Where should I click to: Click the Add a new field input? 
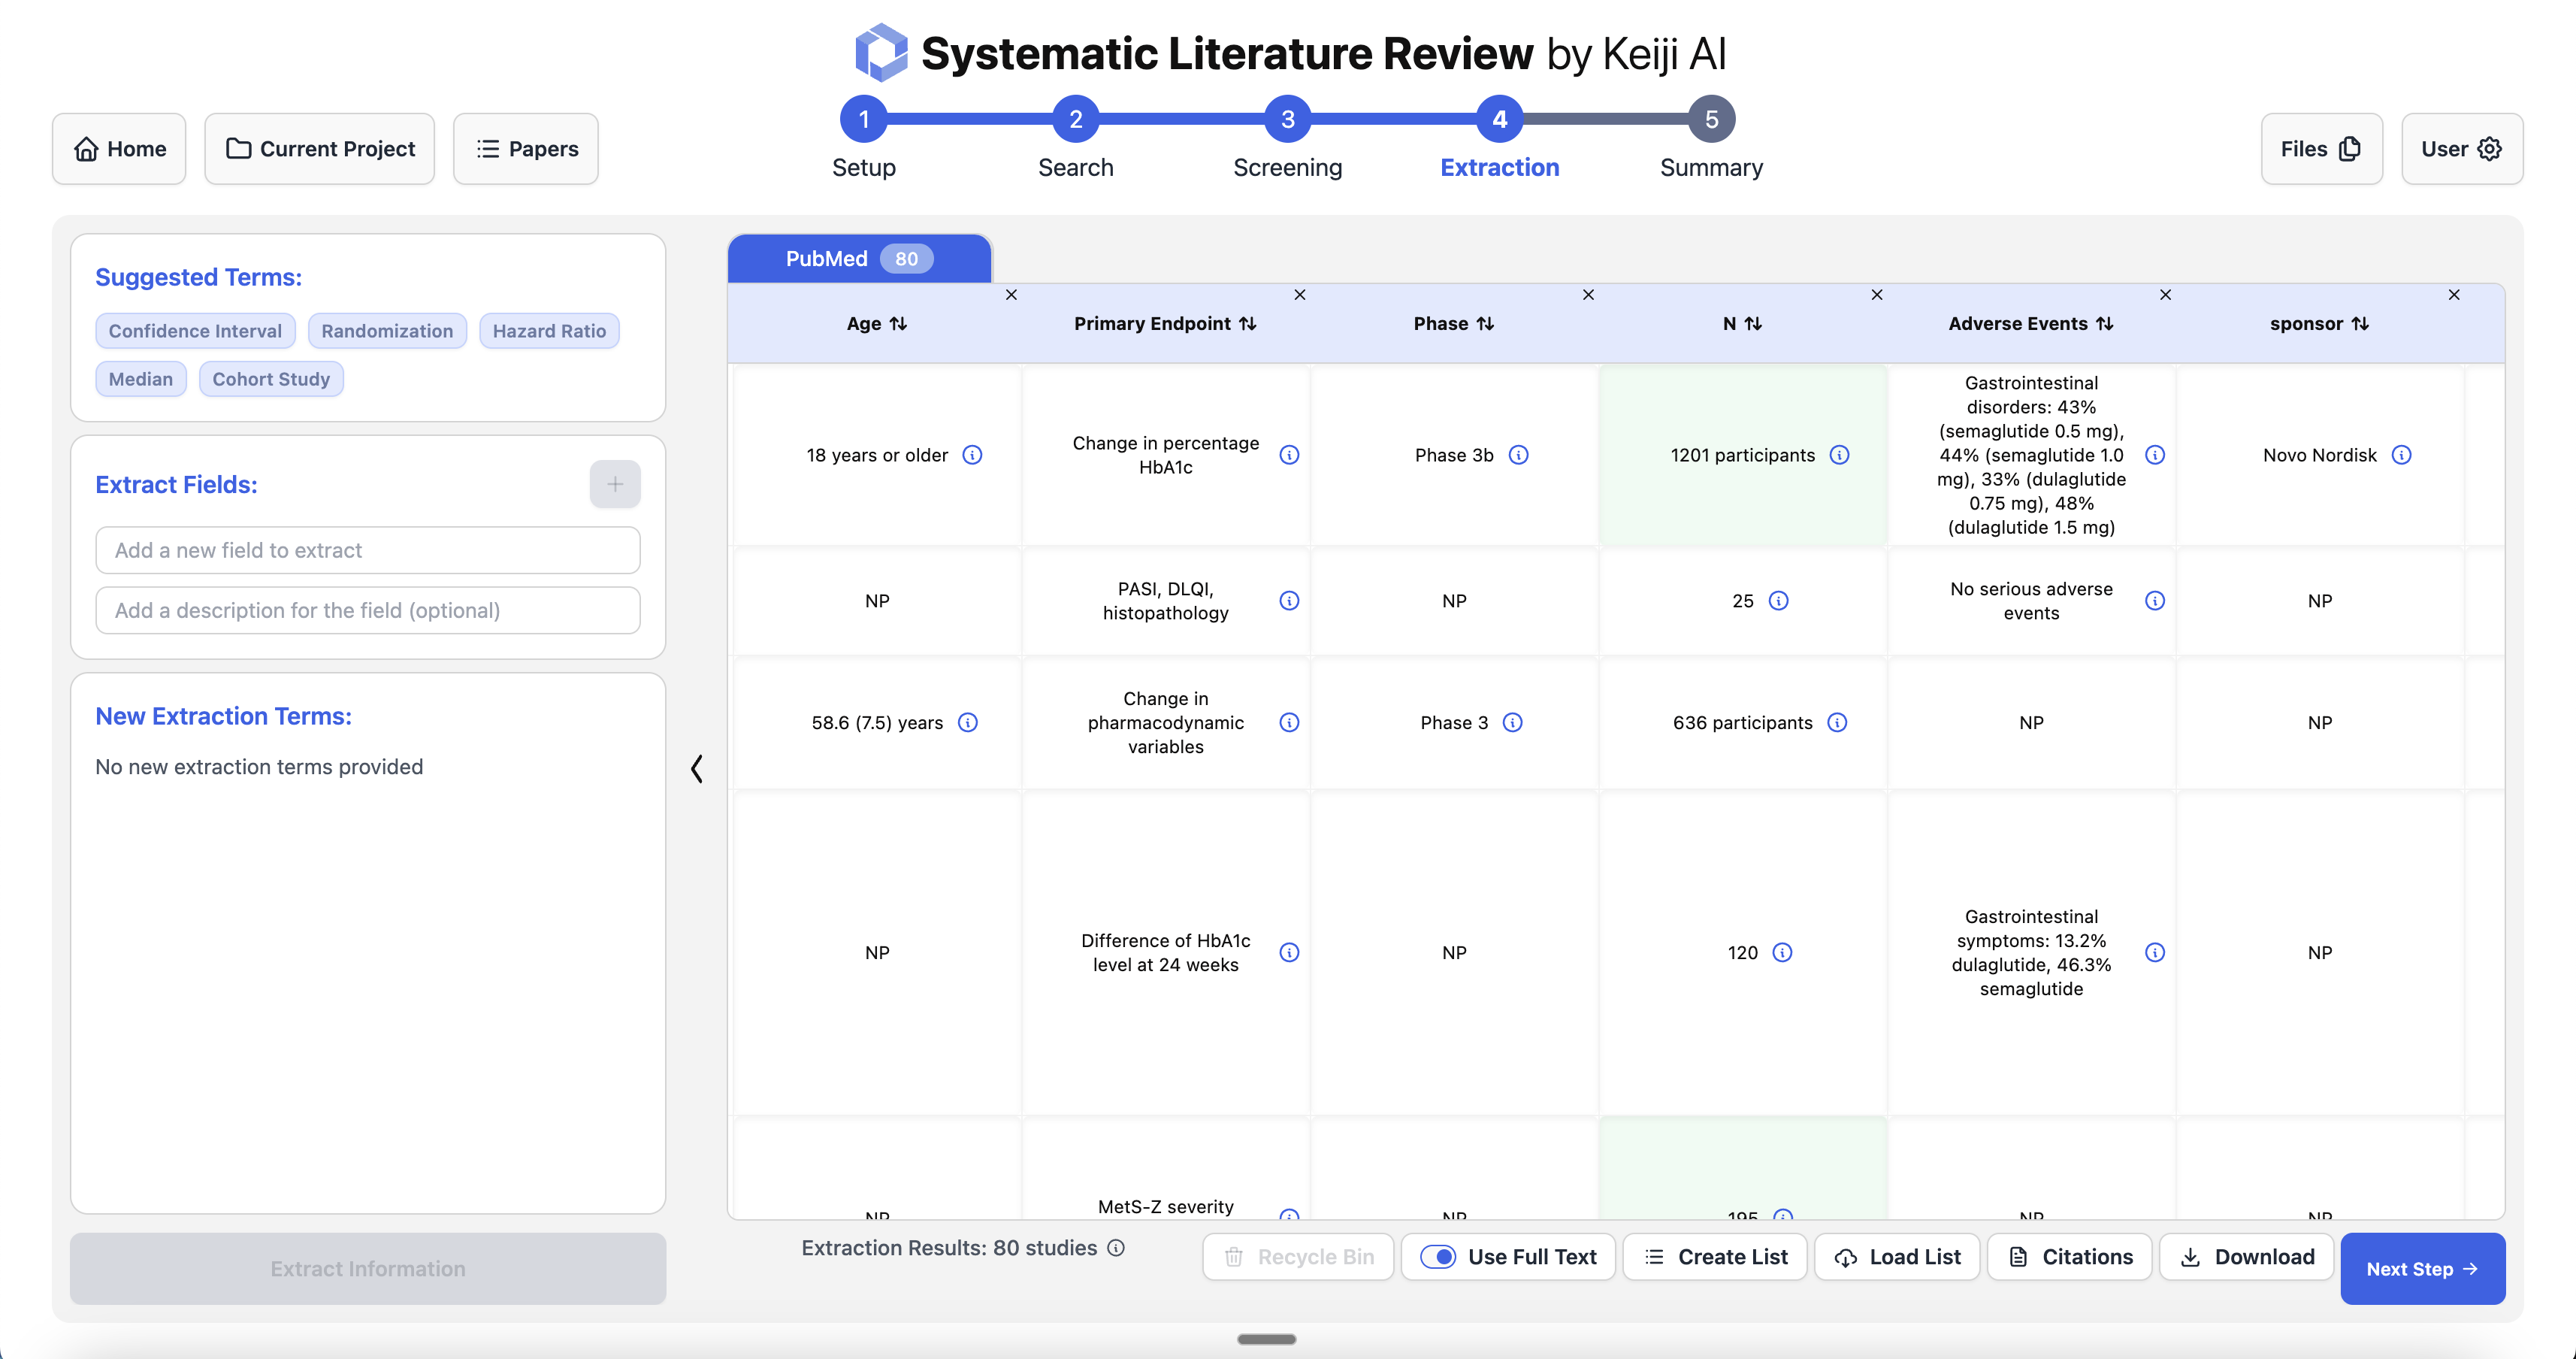tap(368, 550)
